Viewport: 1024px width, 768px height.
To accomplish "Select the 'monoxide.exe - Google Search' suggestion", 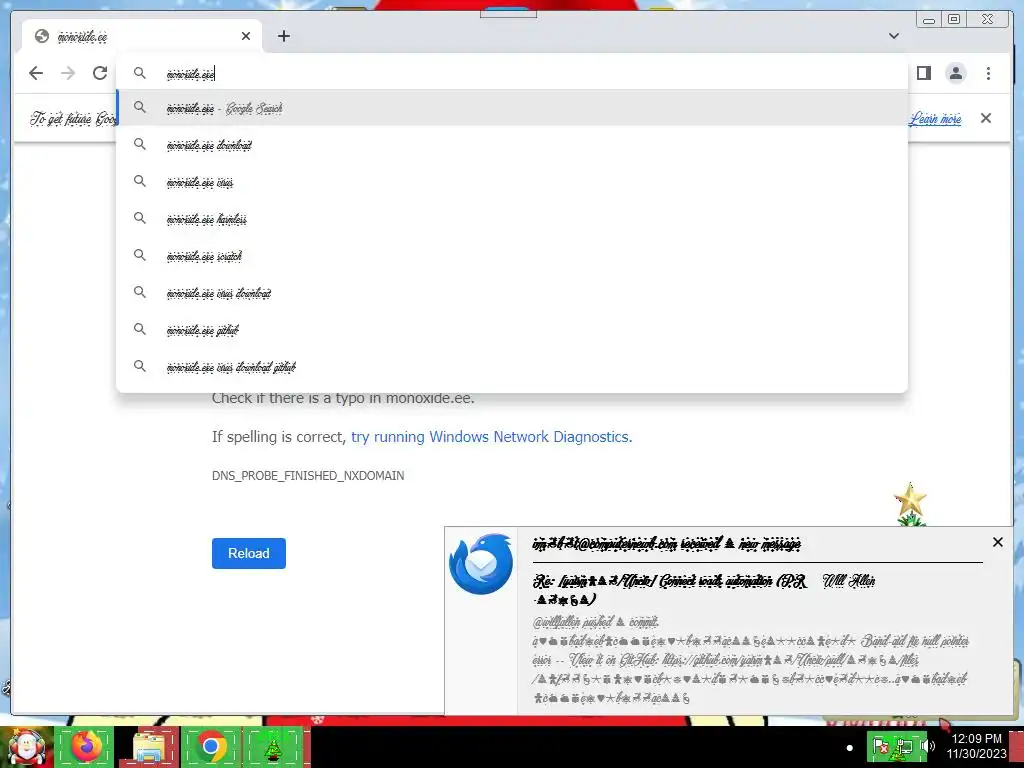I will (x=512, y=108).
